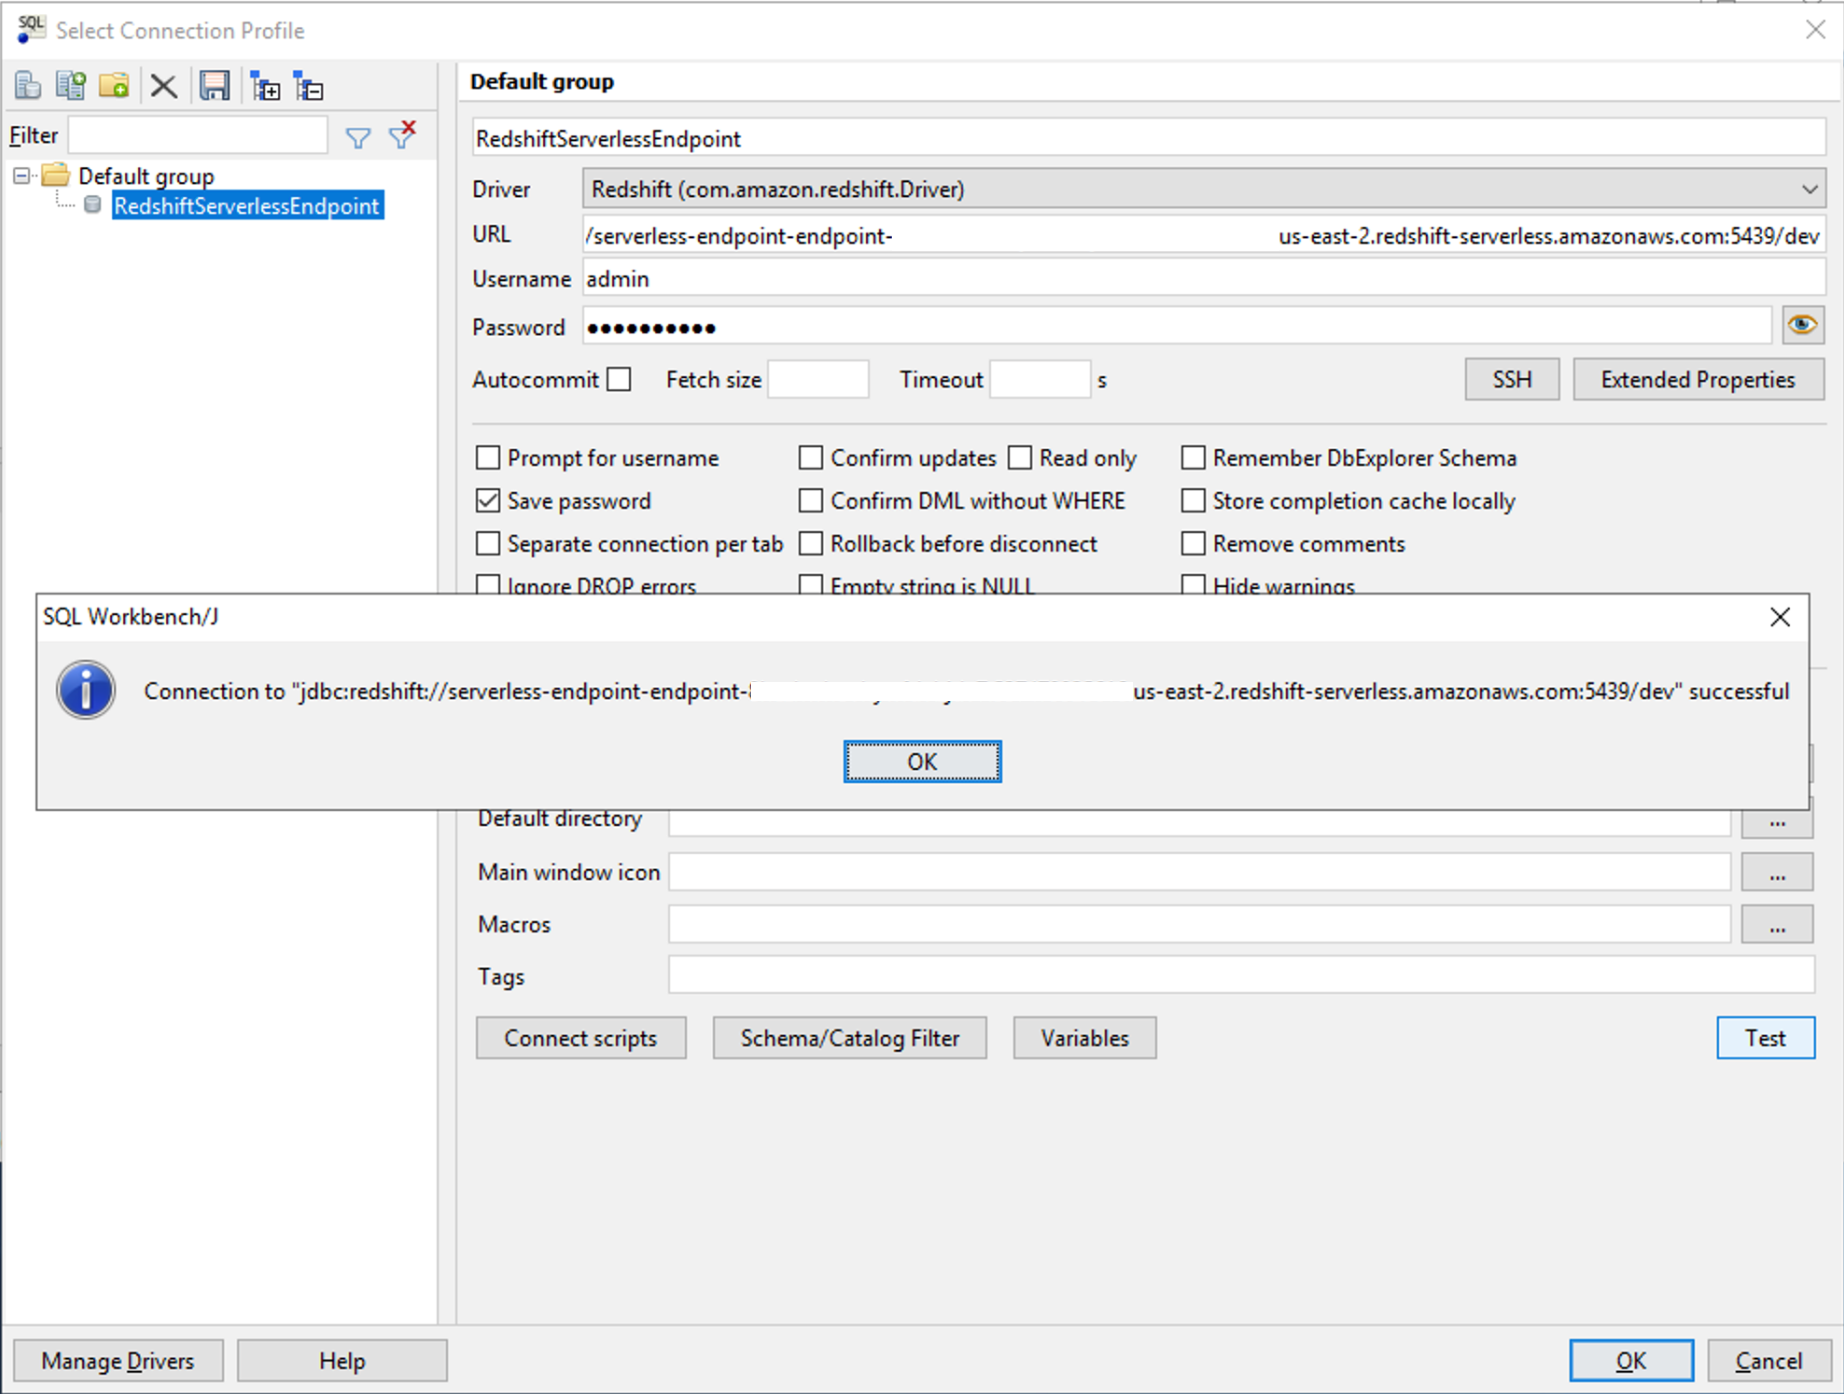The height and width of the screenshot is (1394, 1844).
Task: Click the SQL Workbench icon in the title bar
Action: (x=30, y=29)
